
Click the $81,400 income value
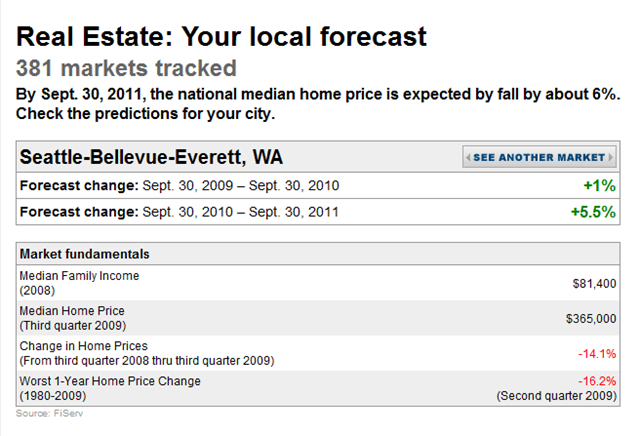(594, 283)
